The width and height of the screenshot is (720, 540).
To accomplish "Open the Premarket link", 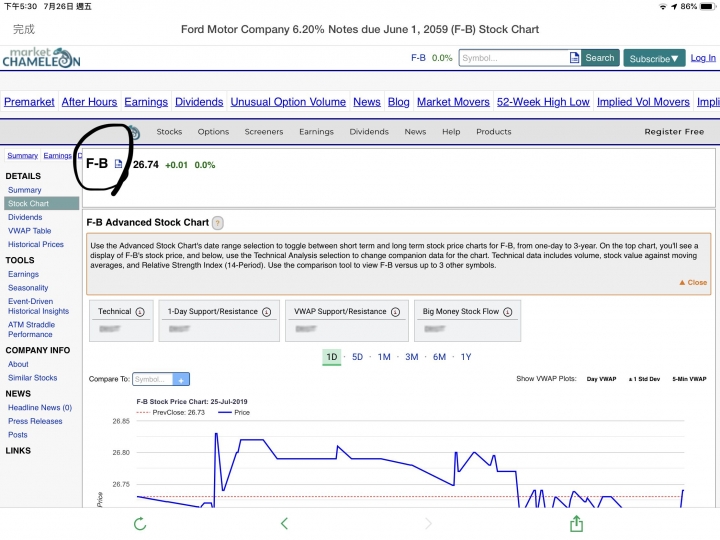I will pyautogui.click(x=29, y=102).
